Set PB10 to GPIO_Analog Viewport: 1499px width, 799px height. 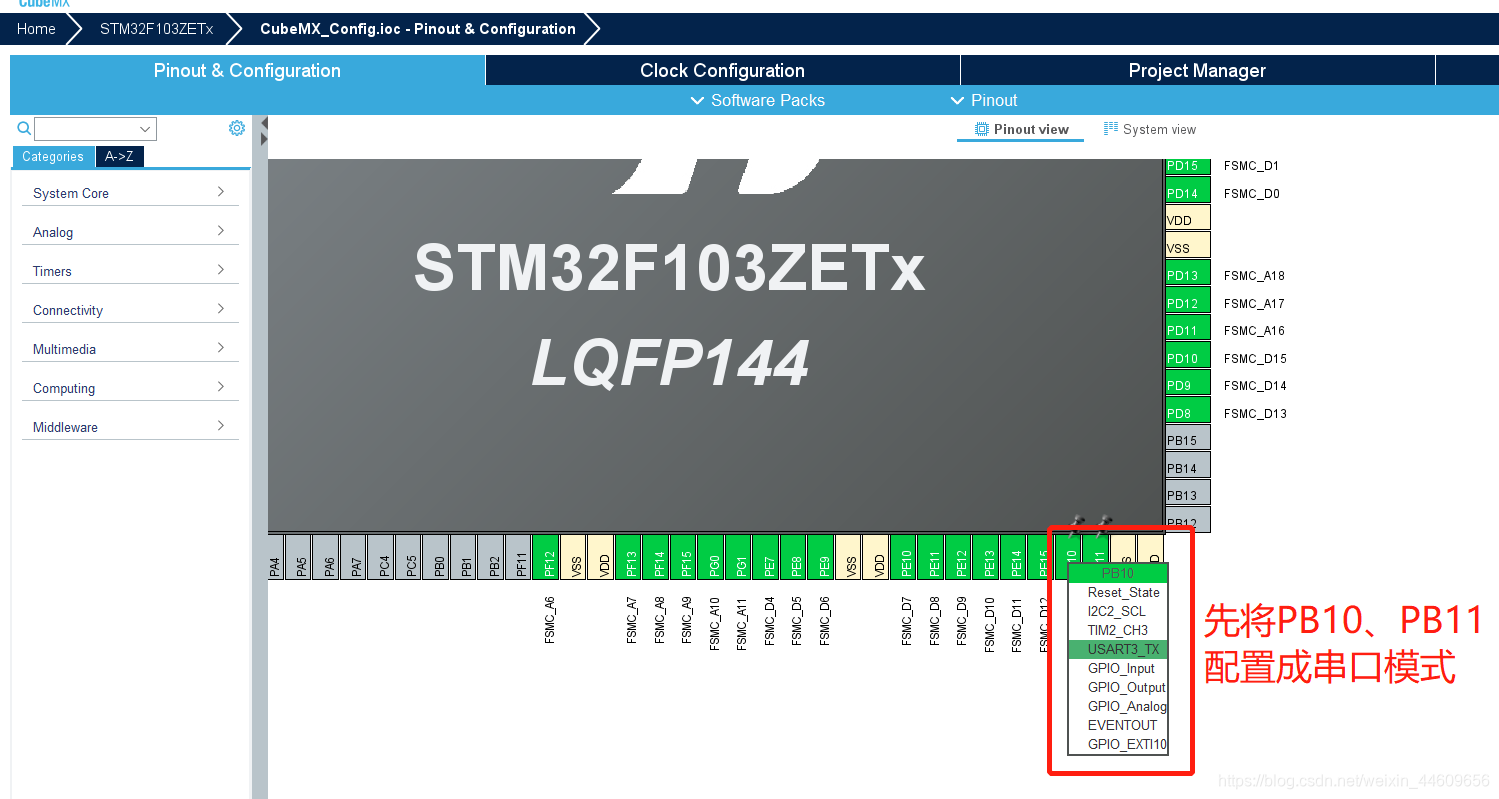pos(1118,706)
